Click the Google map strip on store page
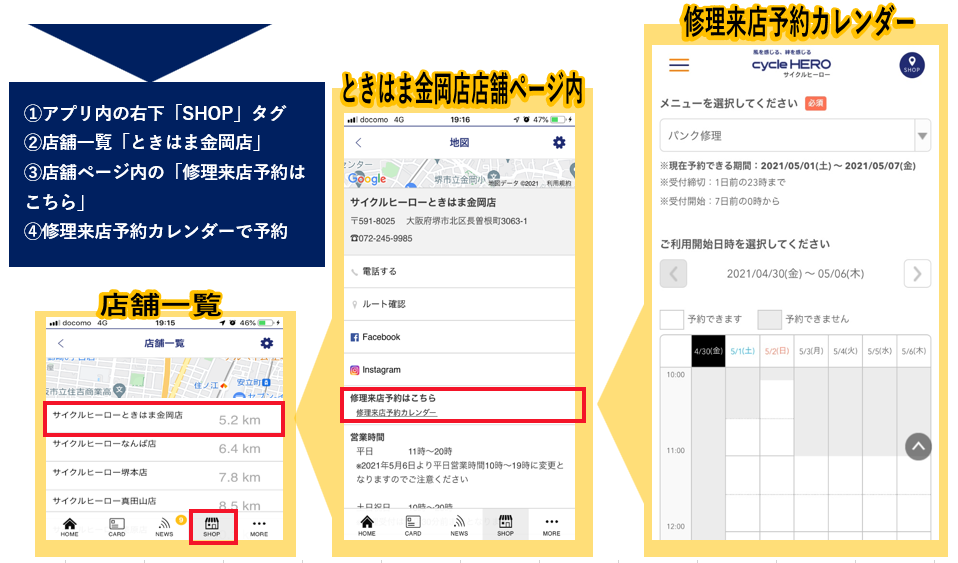This screenshot has height=563, width=958. point(459,174)
